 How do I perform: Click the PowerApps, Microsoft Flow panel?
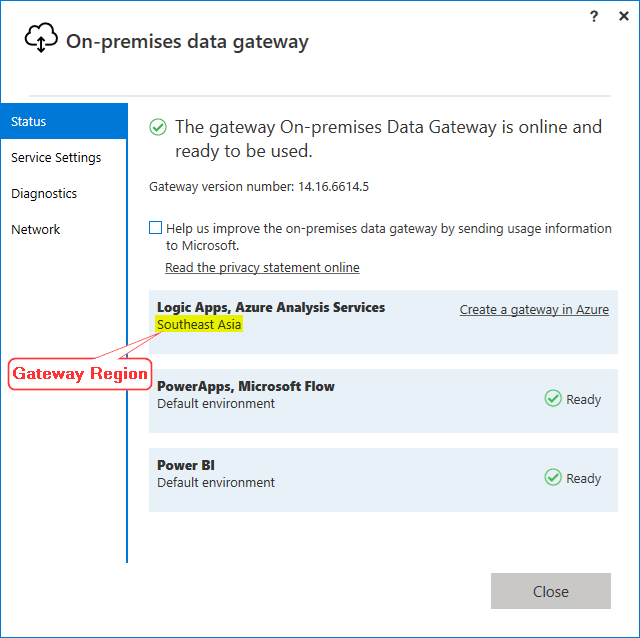click(383, 401)
